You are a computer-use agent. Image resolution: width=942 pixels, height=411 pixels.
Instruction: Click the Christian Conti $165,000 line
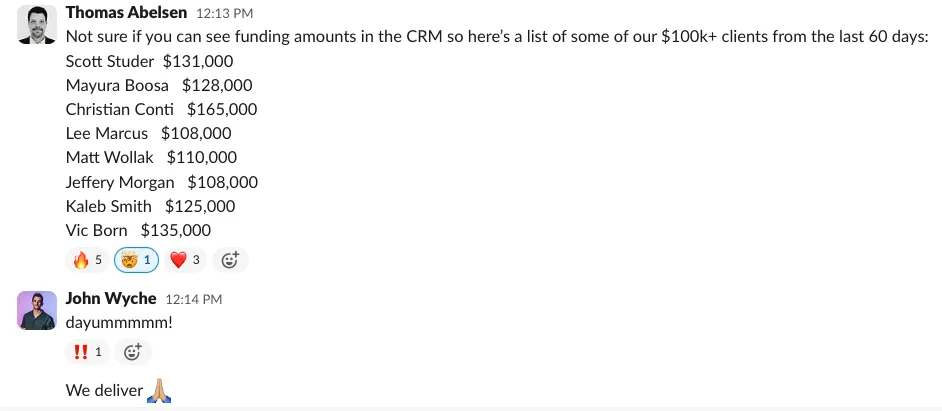click(x=161, y=109)
